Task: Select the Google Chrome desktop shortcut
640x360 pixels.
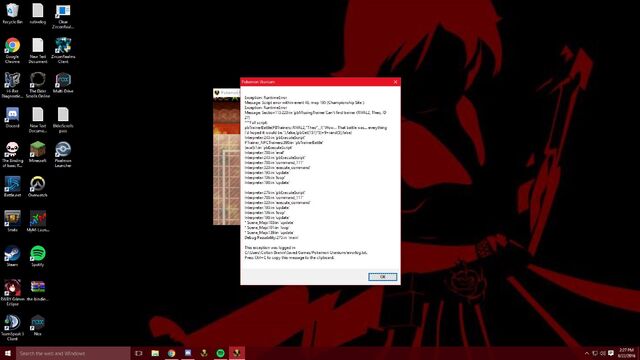Action: (x=12, y=51)
